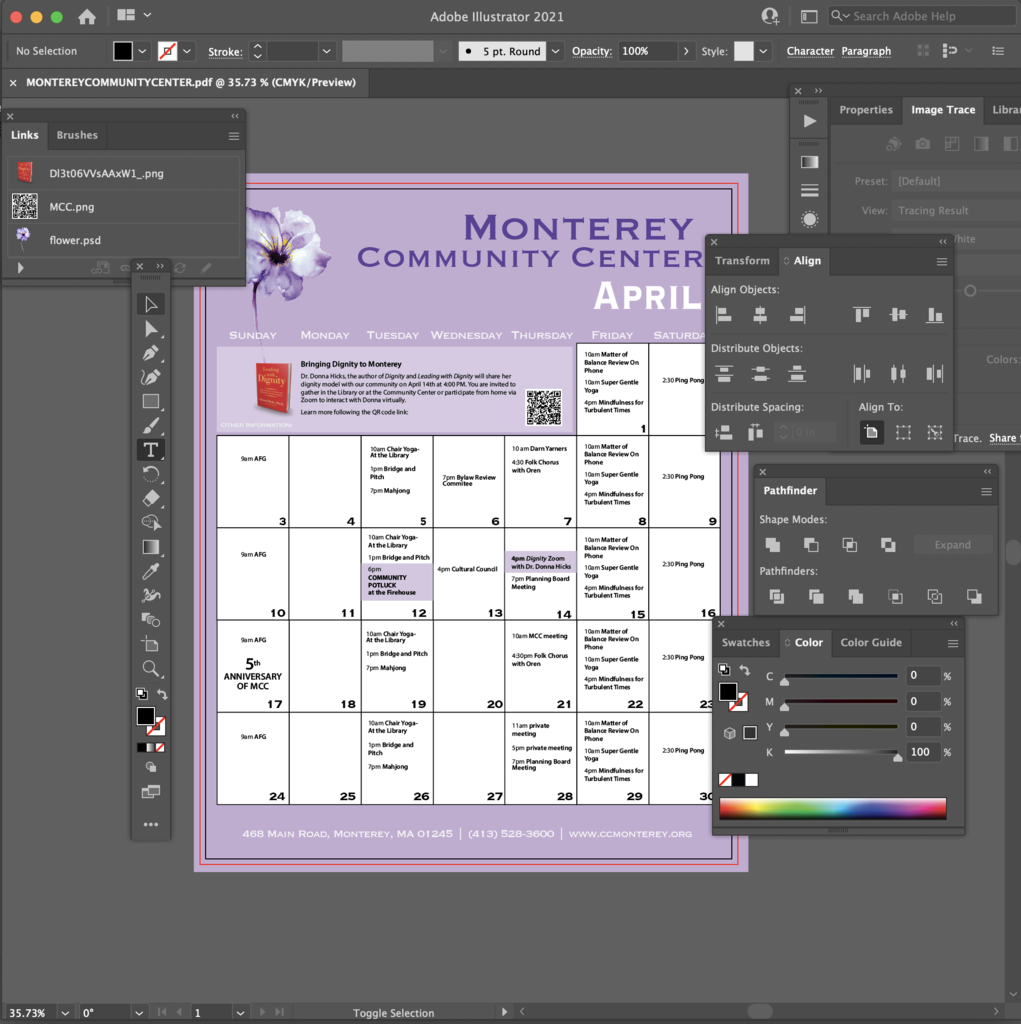
Task: Open the Pathfinder panel menu
Action: (986, 492)
